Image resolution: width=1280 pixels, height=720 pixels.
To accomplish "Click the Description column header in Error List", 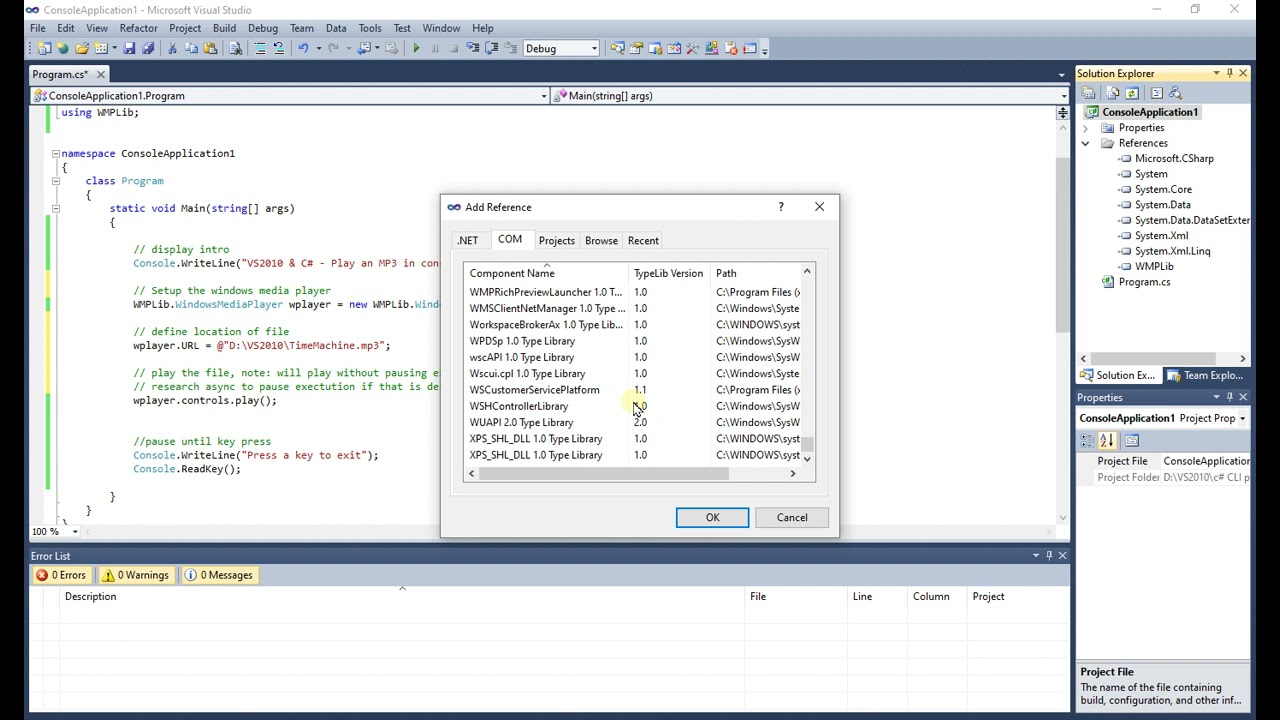I will pyautogui.click(x=403, y=596).
